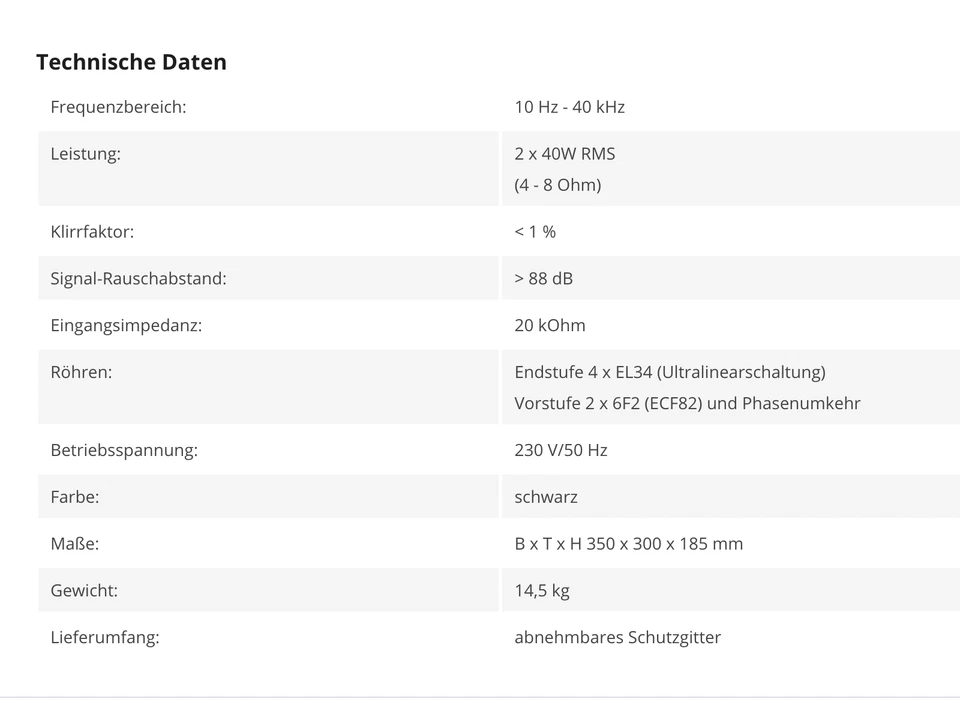Click the "Signal-Rauschabstand:" label
Viewport: 960px width, 720px height.
tap(138, 279)
